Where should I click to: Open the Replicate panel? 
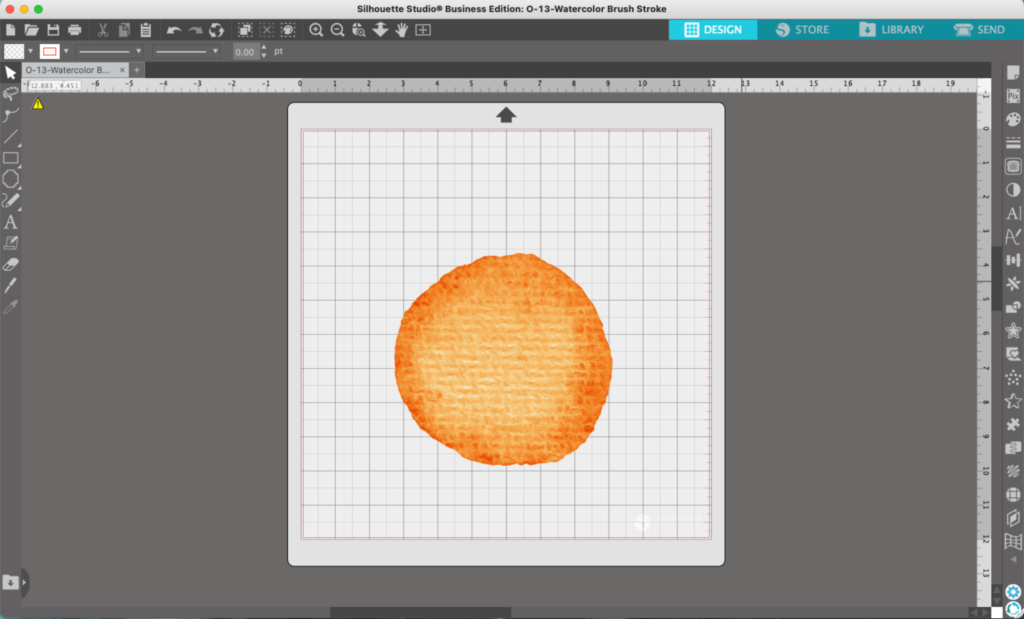pyautogui.click(x=1013, y=283)
